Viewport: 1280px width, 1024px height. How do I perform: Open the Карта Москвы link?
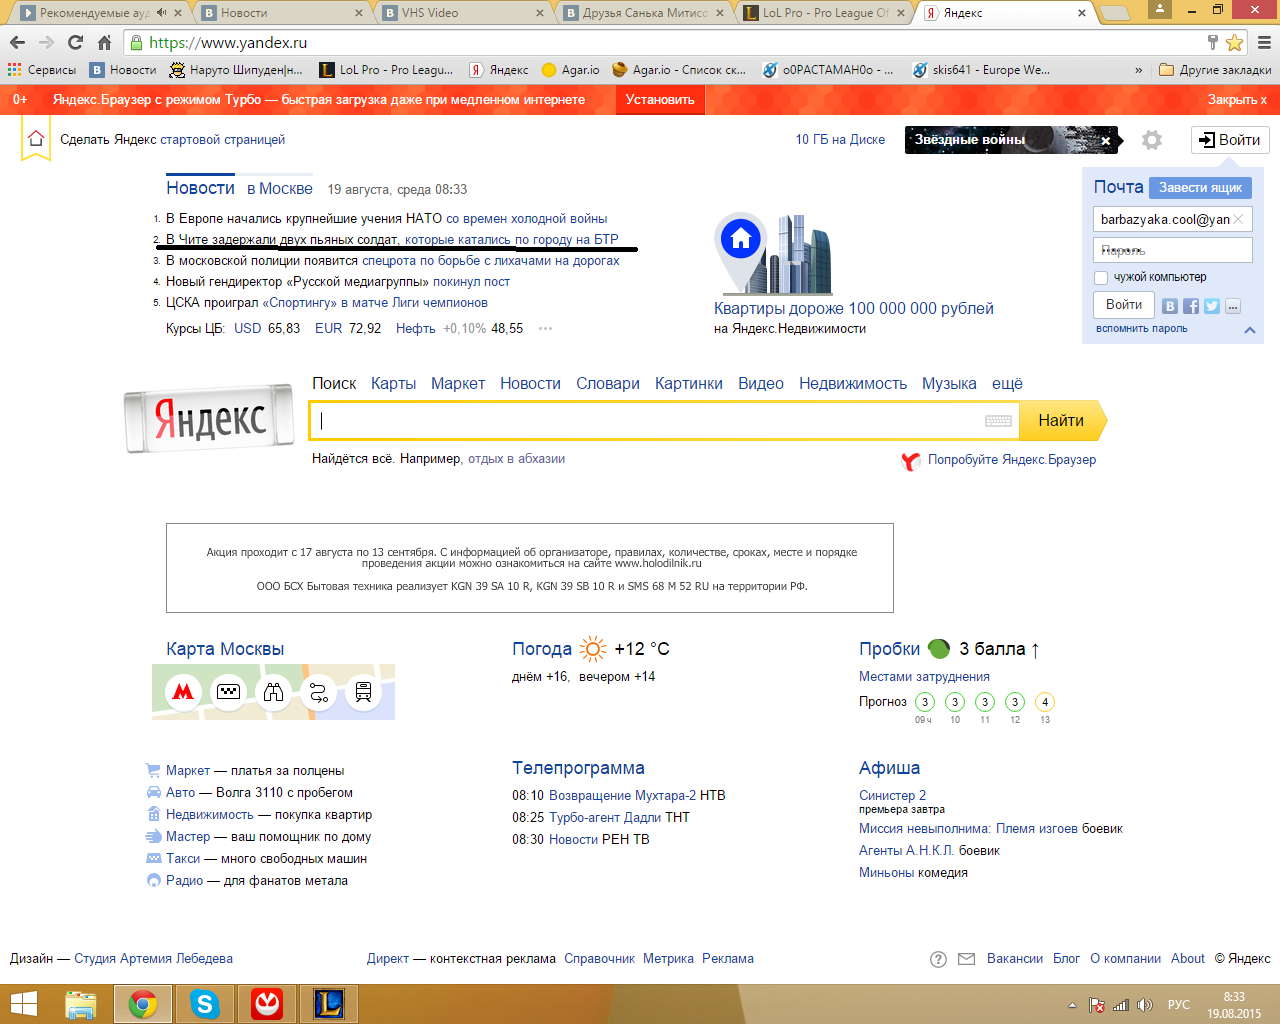pyautogui.click(x=225, y=649)
